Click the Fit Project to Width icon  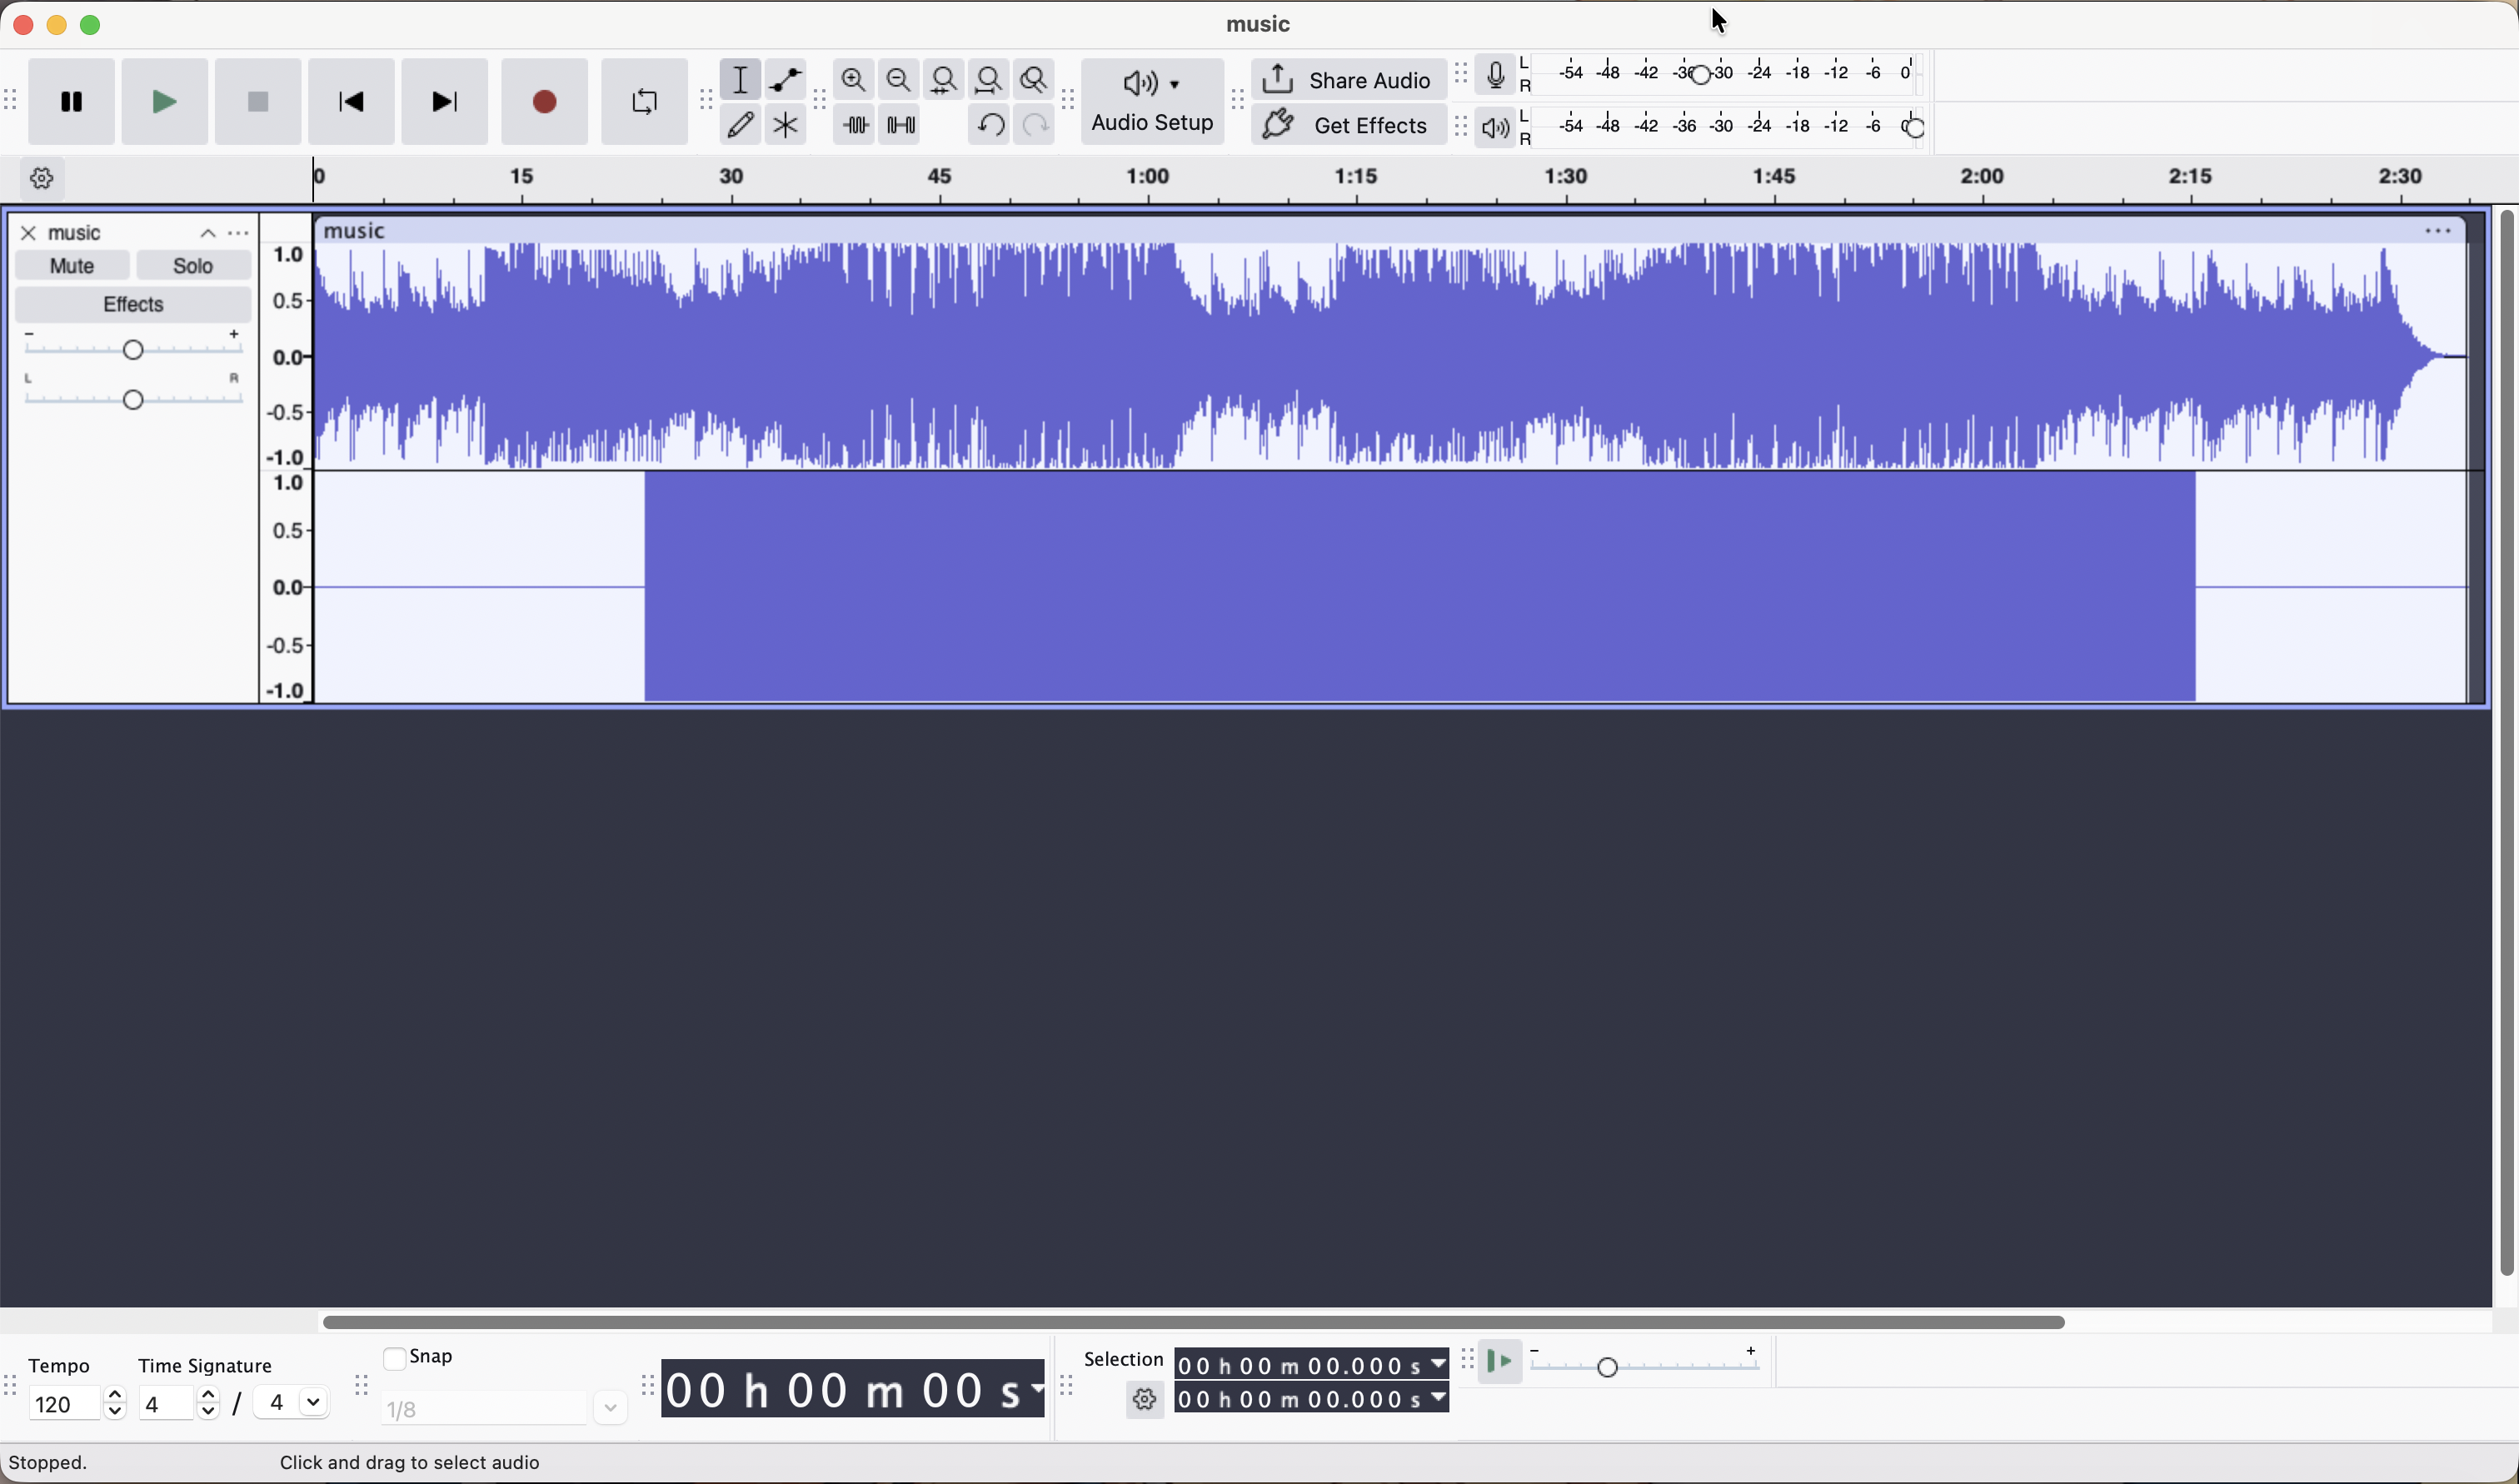click(989, 79)
